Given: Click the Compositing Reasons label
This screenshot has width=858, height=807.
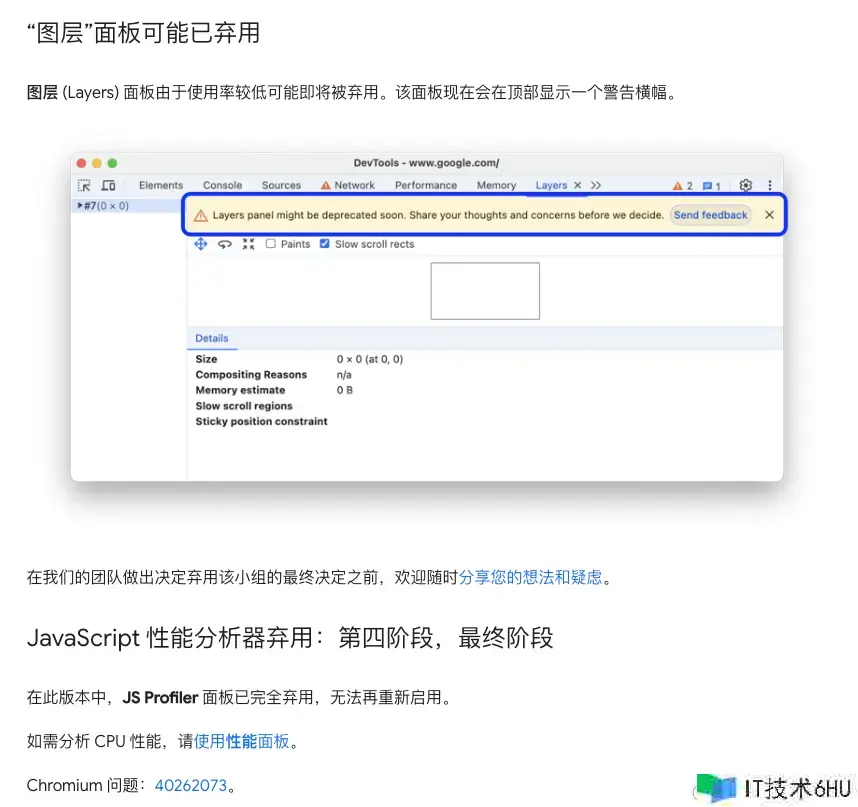Looking at the screenshot, I should [x=251, y=375].
